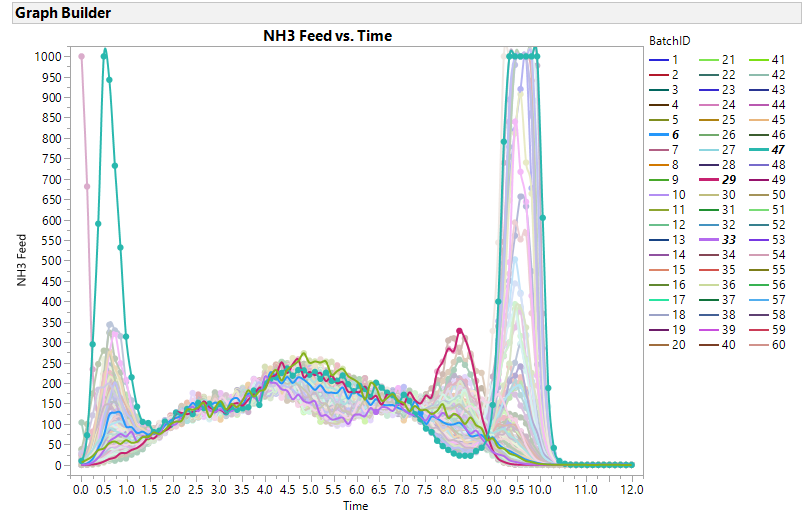
Task: Select BatchID 8 in the legend
Action: pyautogui.click(x=664, y=165)
